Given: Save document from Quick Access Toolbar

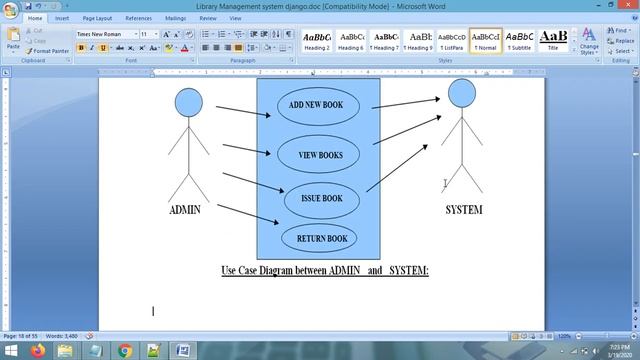Looking at the screenshot, I should [28, 6].
